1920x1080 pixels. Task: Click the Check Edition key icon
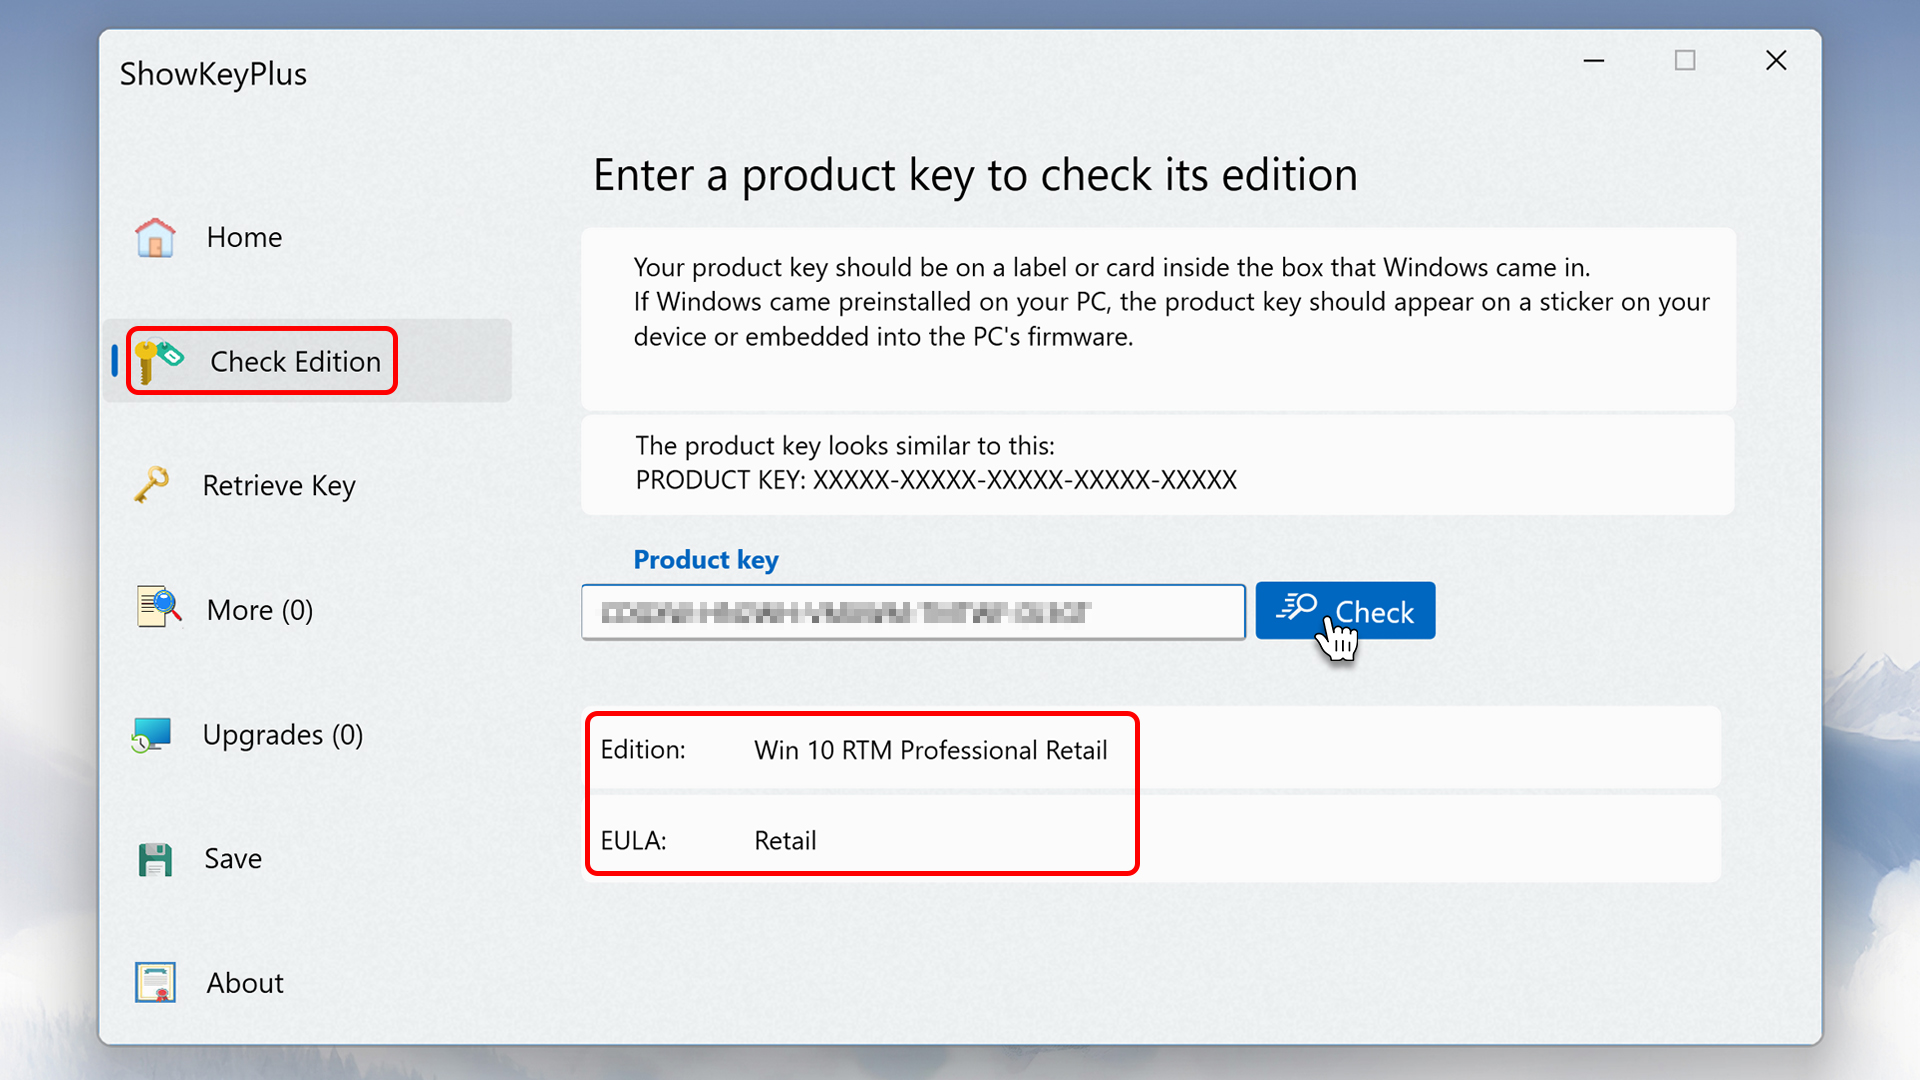(x=158, y=361)
